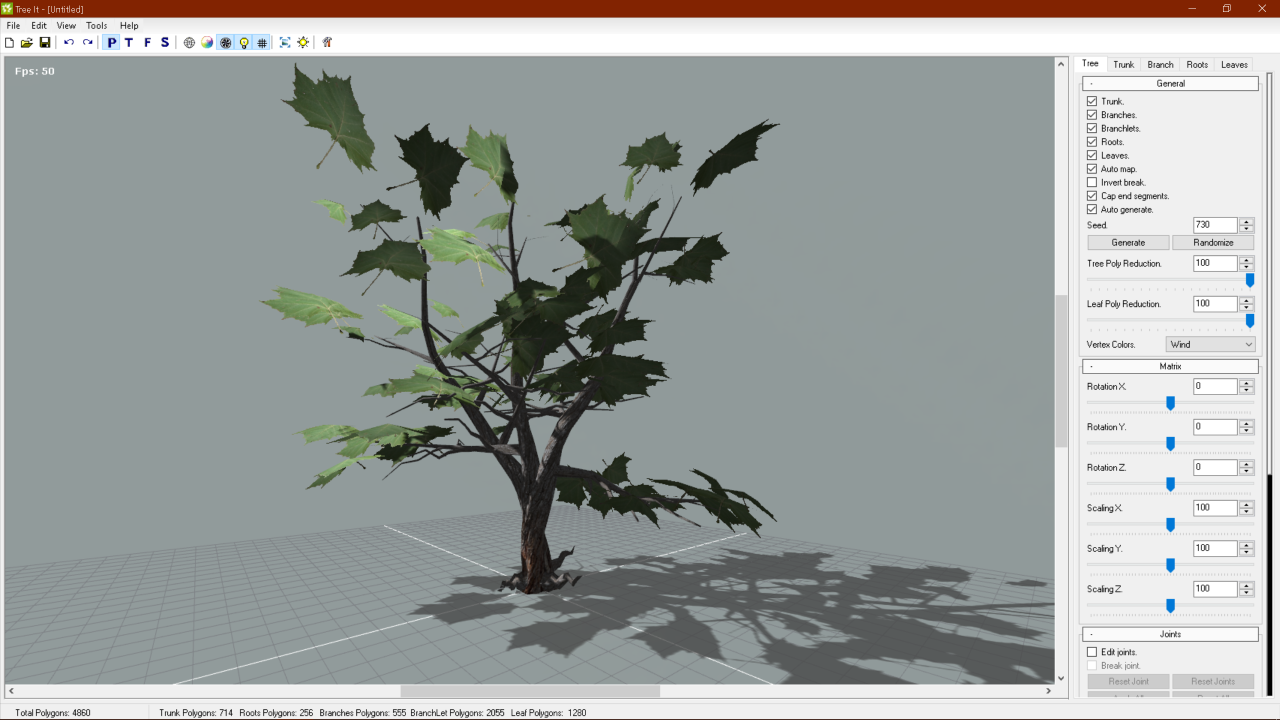Collapse the Matrix section header
1280x720 pixels.
[x=1170, y=367]
